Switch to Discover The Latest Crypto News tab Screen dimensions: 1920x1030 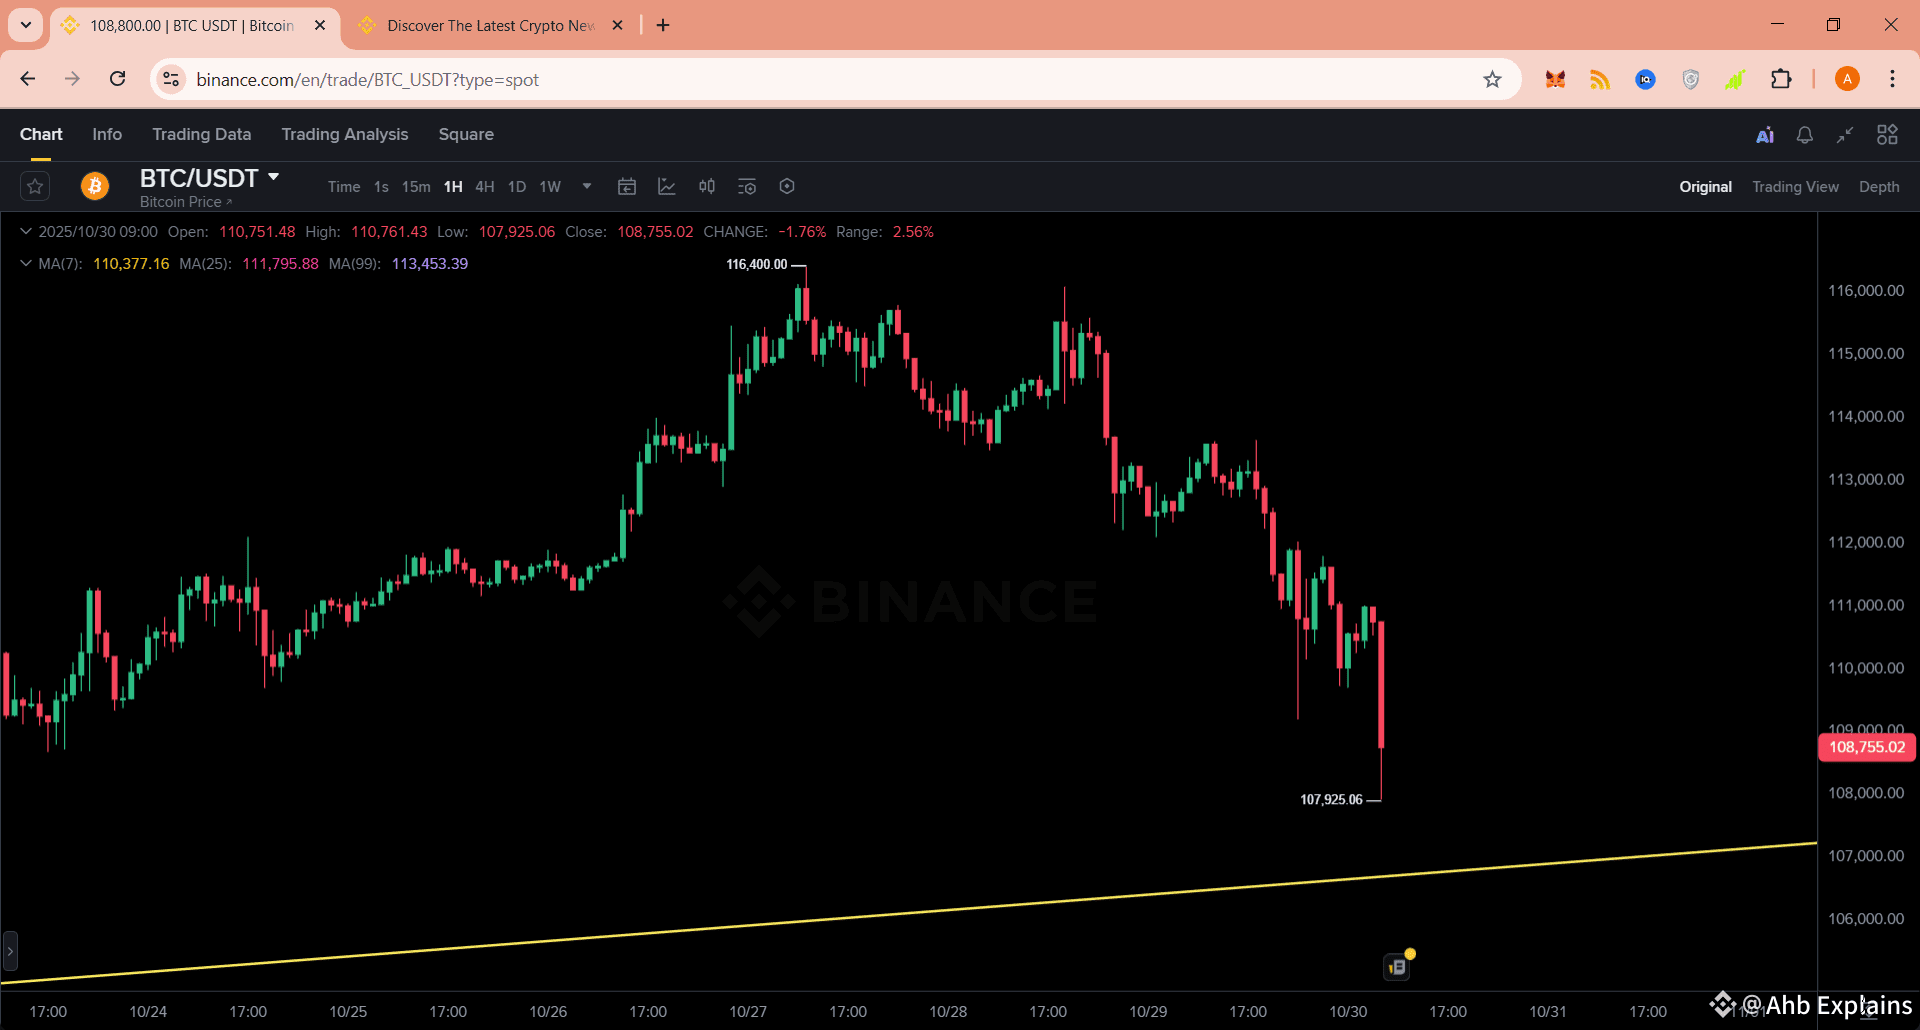pyautogui.click(x=490, y=25)
